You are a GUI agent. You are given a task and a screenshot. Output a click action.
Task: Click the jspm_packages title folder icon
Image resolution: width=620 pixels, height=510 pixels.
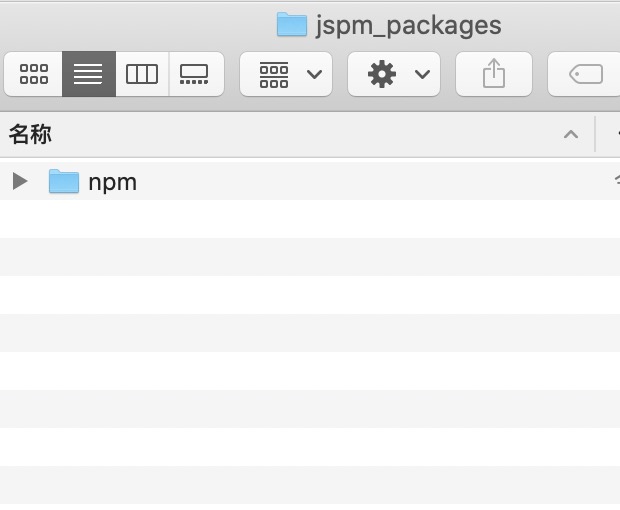point(291,24)
